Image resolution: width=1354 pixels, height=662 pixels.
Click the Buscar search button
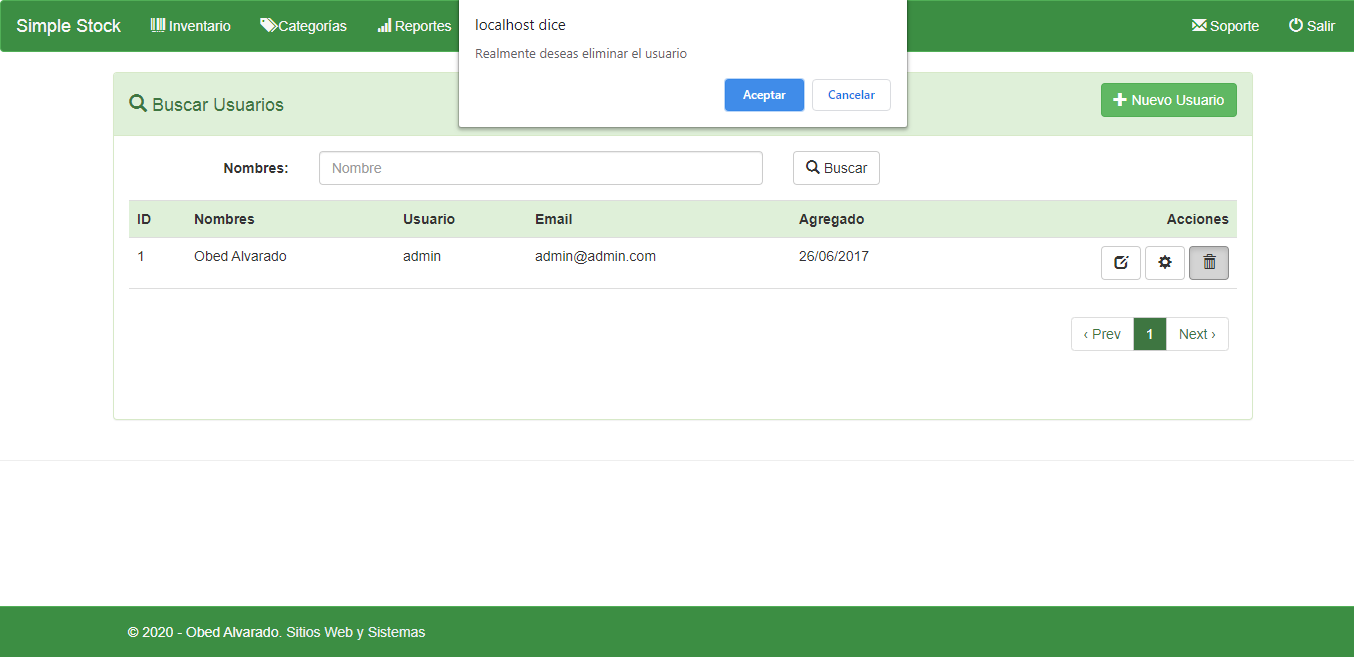pyautogui.click(x=836, y=168)
